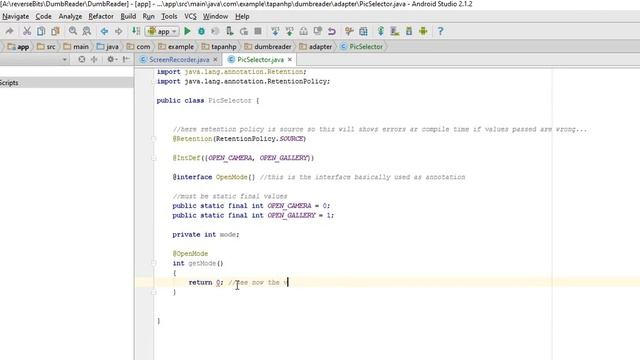
Task: Click the dumbreader breadcrumb folder
Action: [268, 47]
